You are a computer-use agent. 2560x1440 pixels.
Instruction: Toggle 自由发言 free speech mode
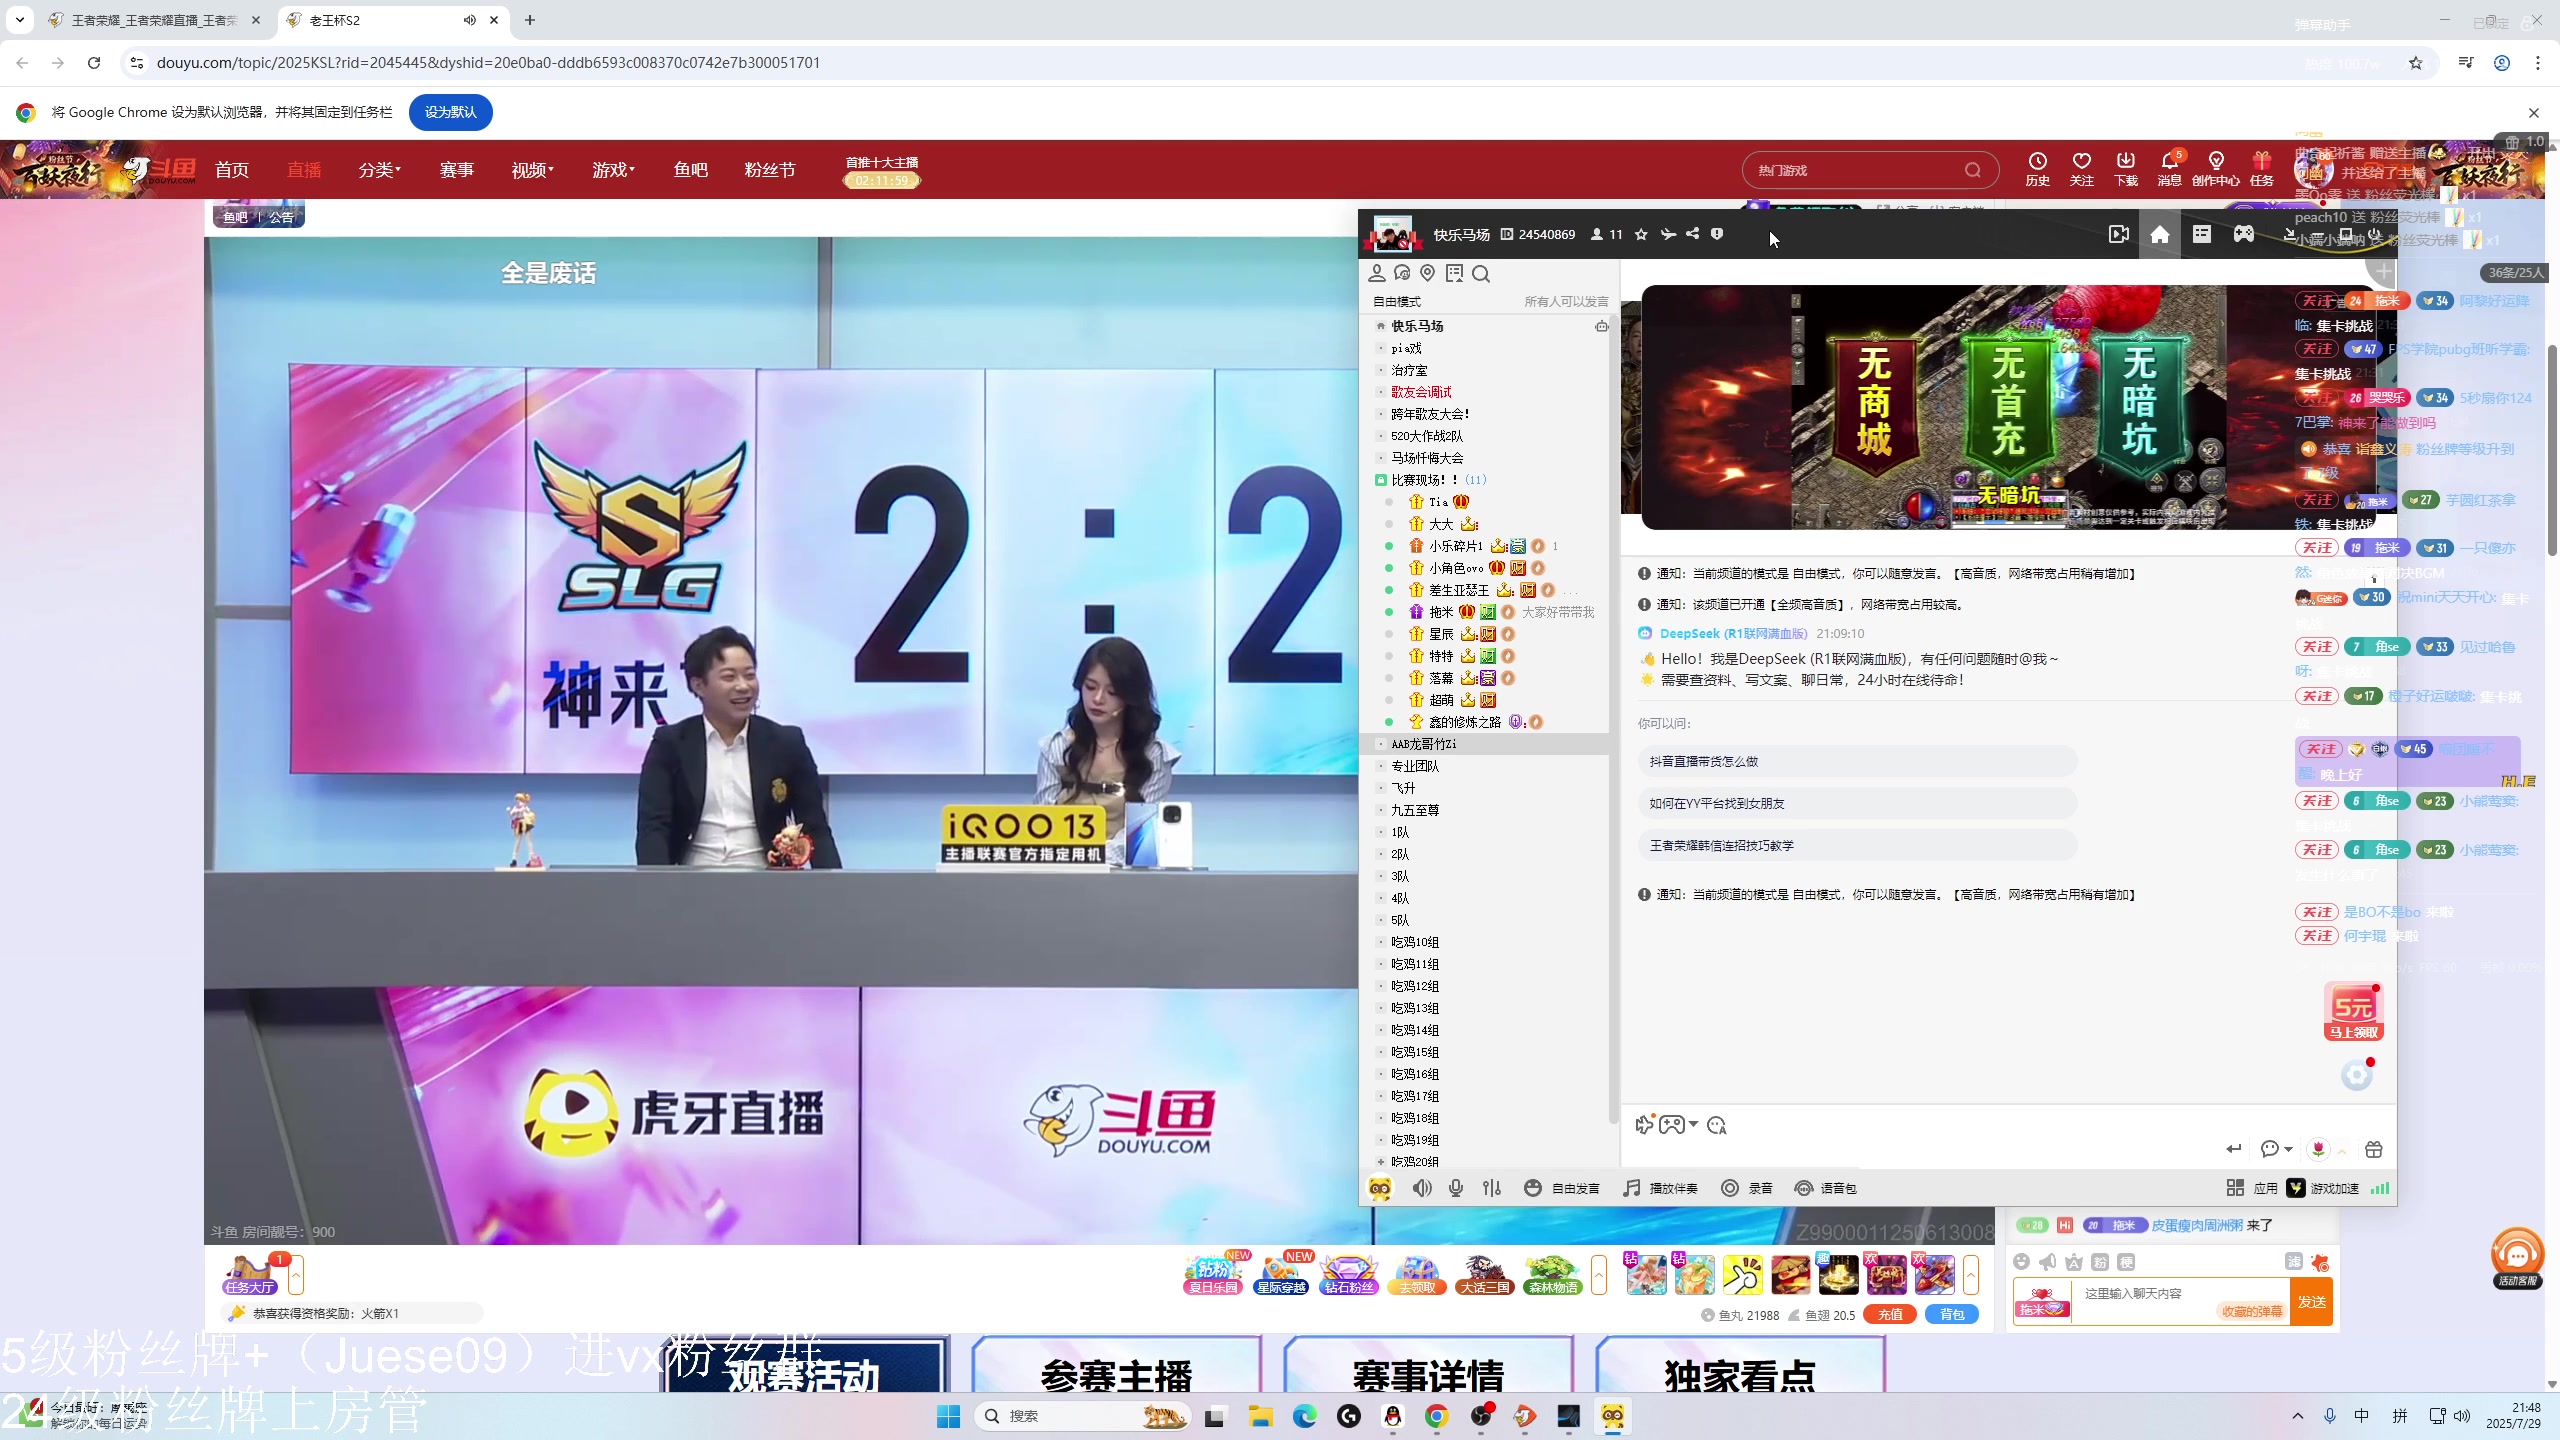1562,1188
